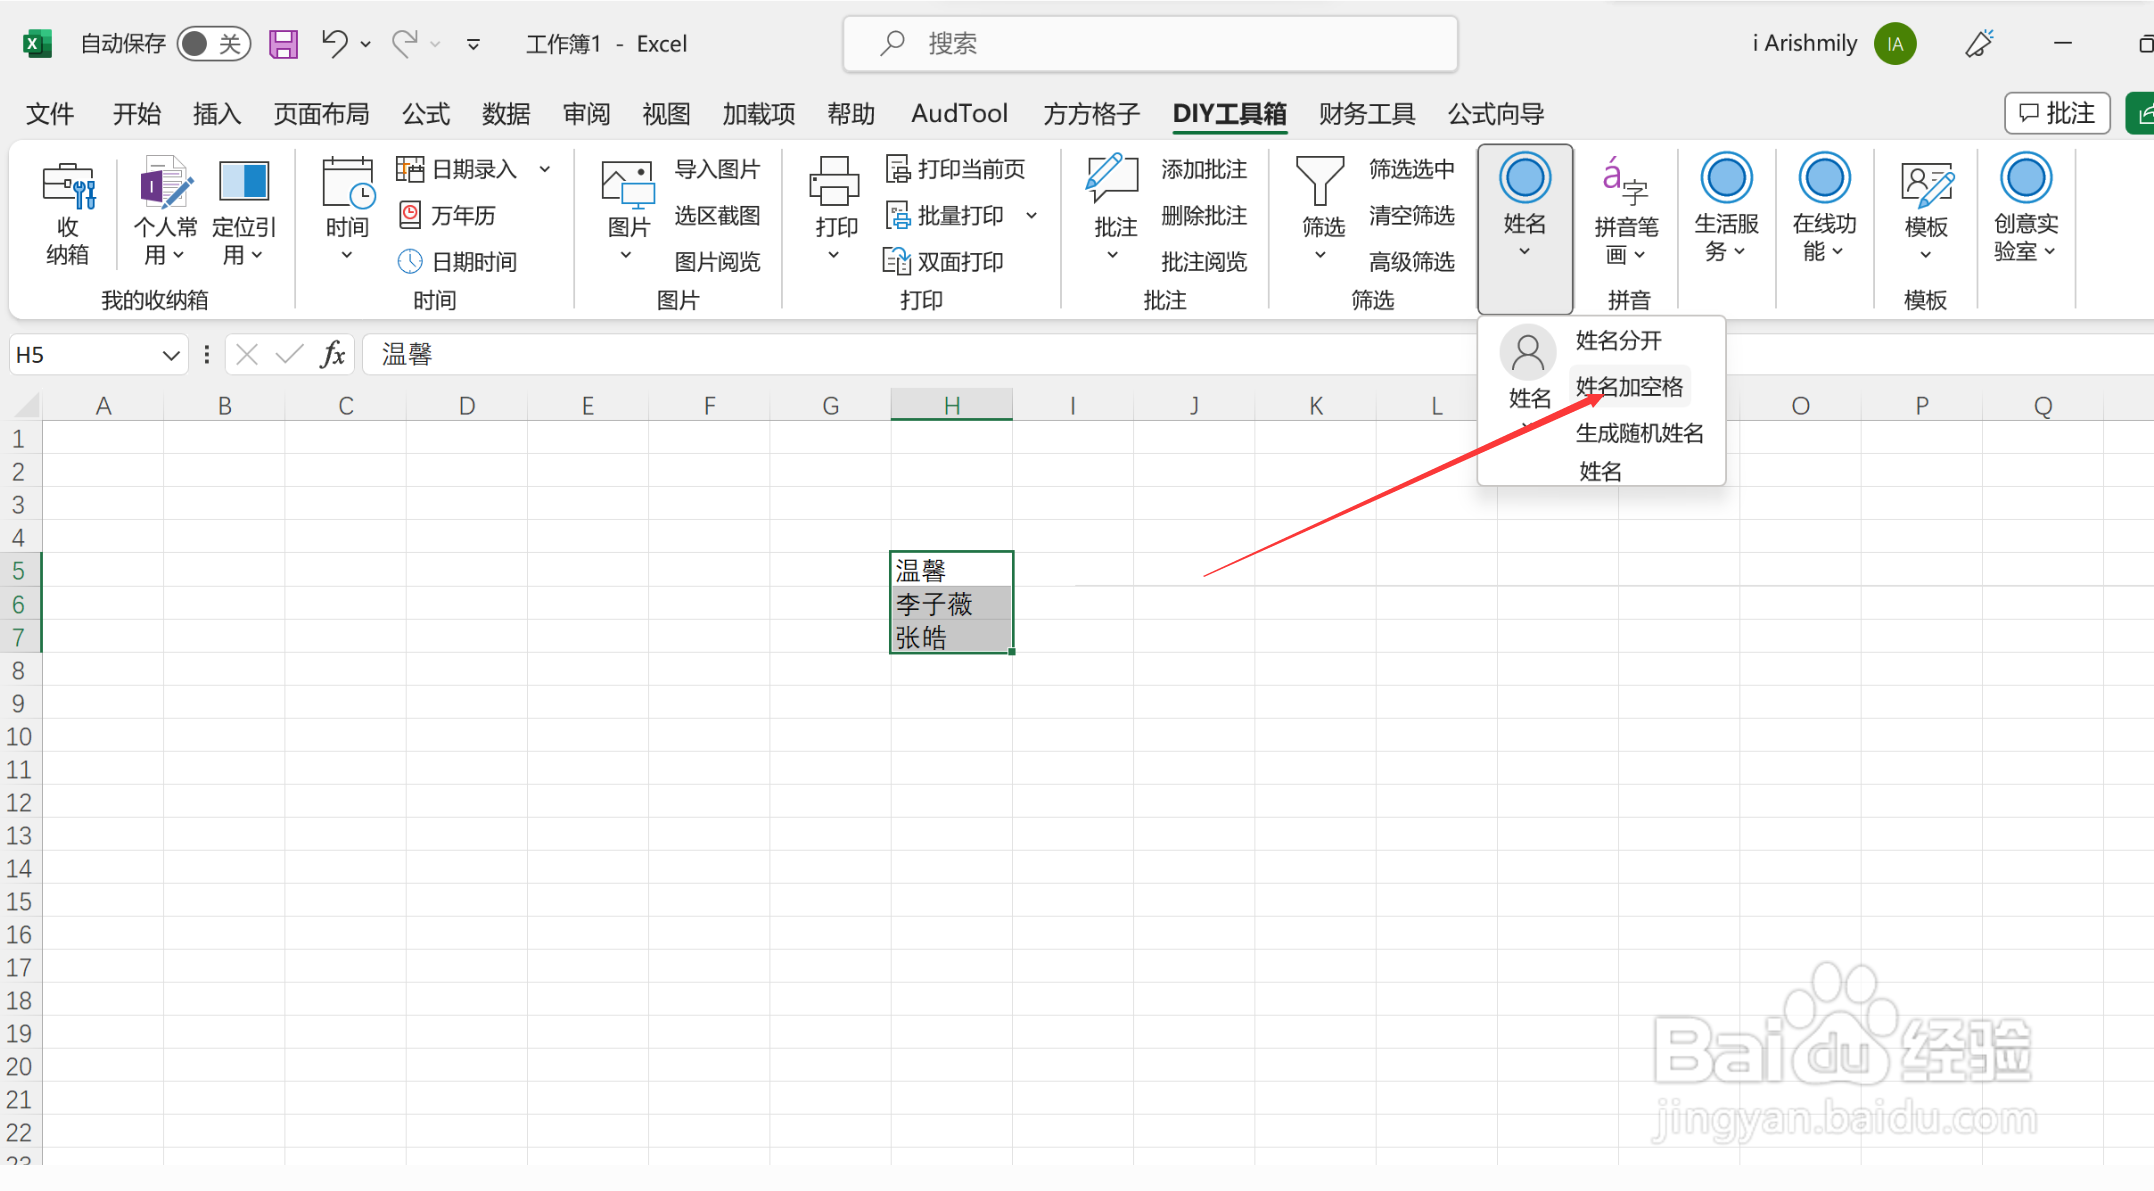The height and width of the screenshot is (1191, 2154).
Task: Switch to the 方方格子 tab
Action: (x=1091, y=113)
